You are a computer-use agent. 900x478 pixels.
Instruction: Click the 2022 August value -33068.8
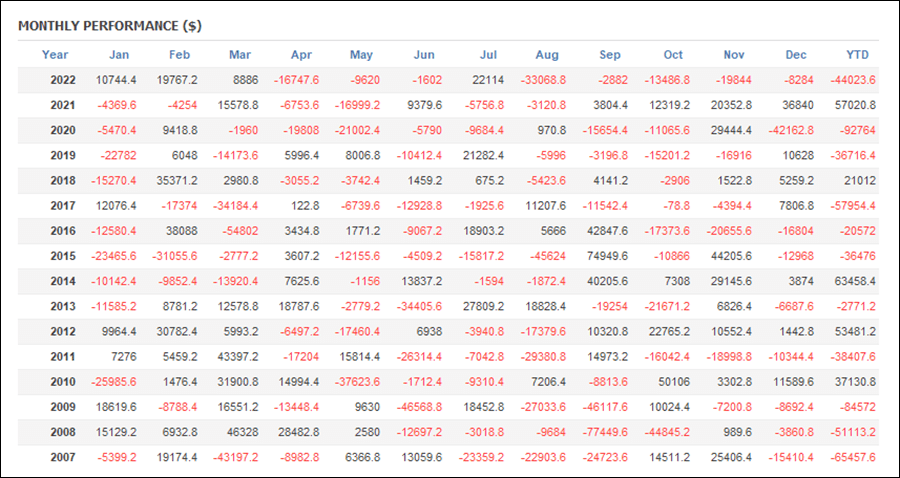(544, 80)
